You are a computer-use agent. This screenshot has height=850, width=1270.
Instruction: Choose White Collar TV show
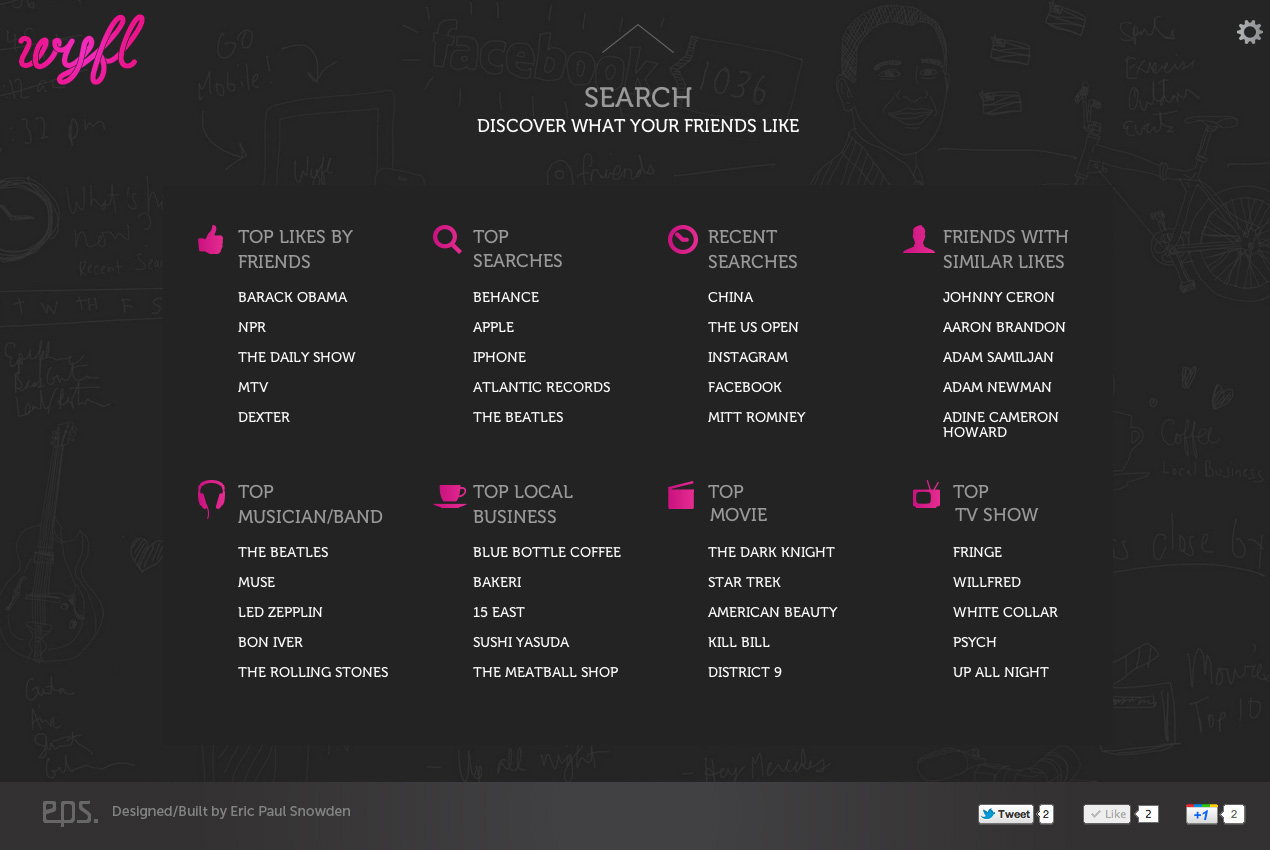tap(1005, 612)
